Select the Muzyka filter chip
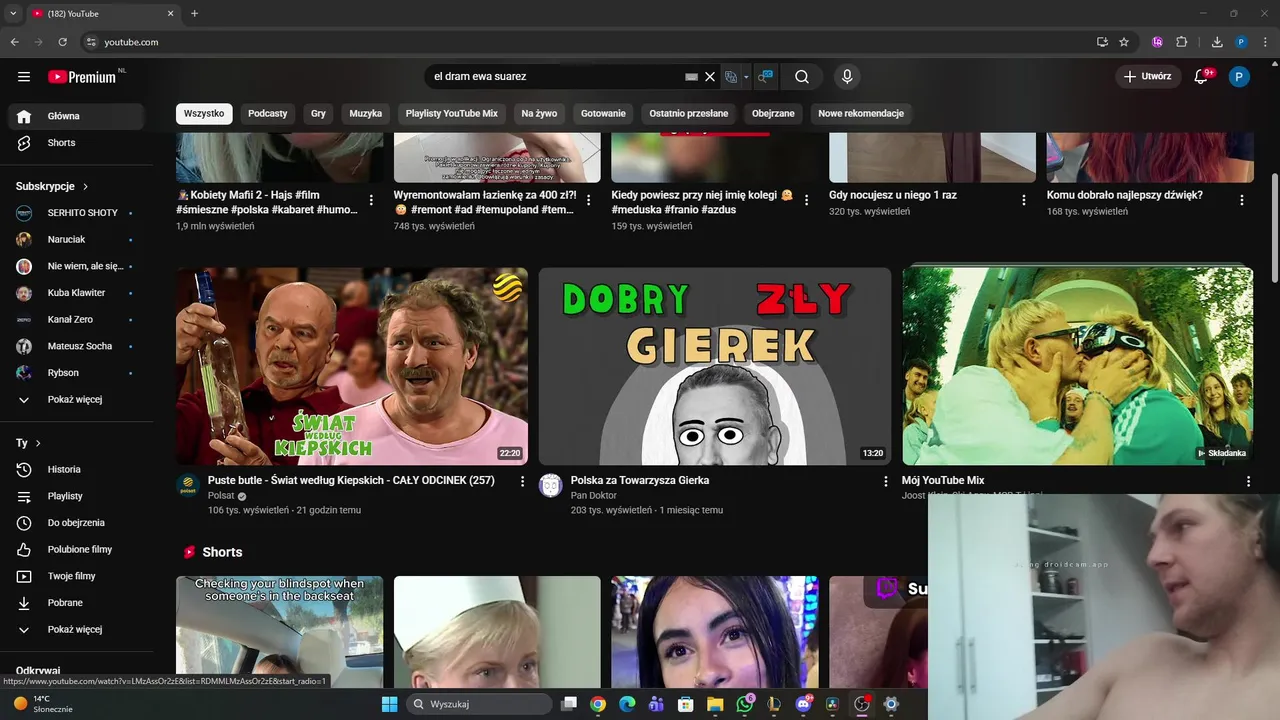1280x720 pixels. pos(366,113)
